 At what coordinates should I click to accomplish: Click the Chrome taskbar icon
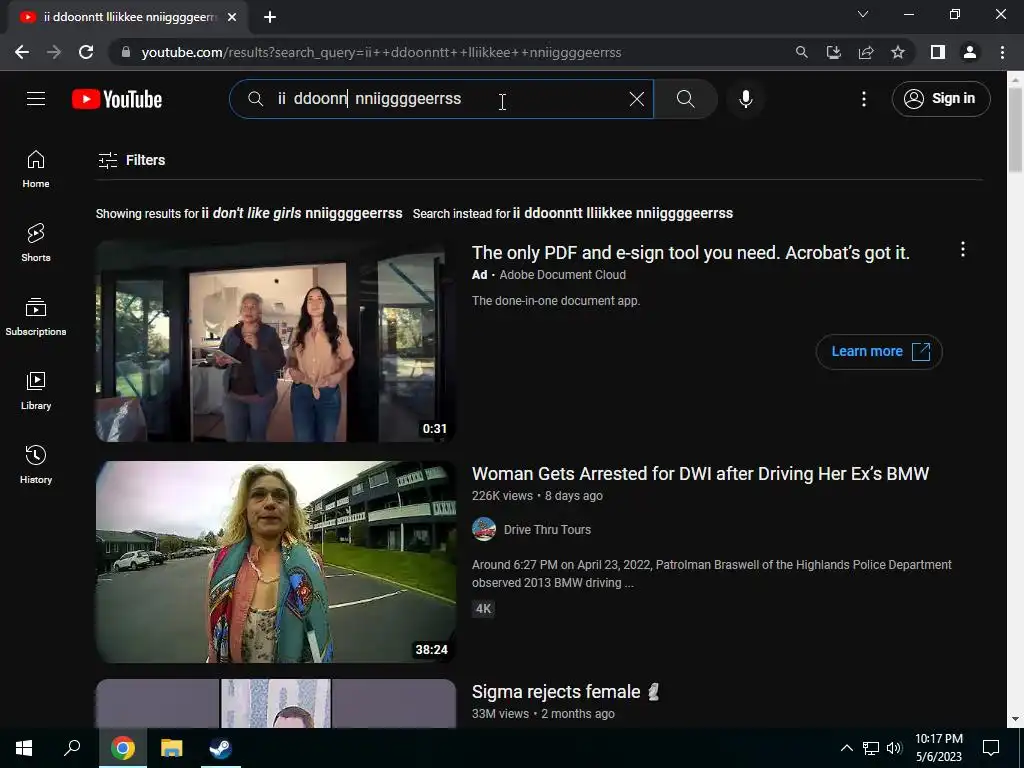(122, 748)
